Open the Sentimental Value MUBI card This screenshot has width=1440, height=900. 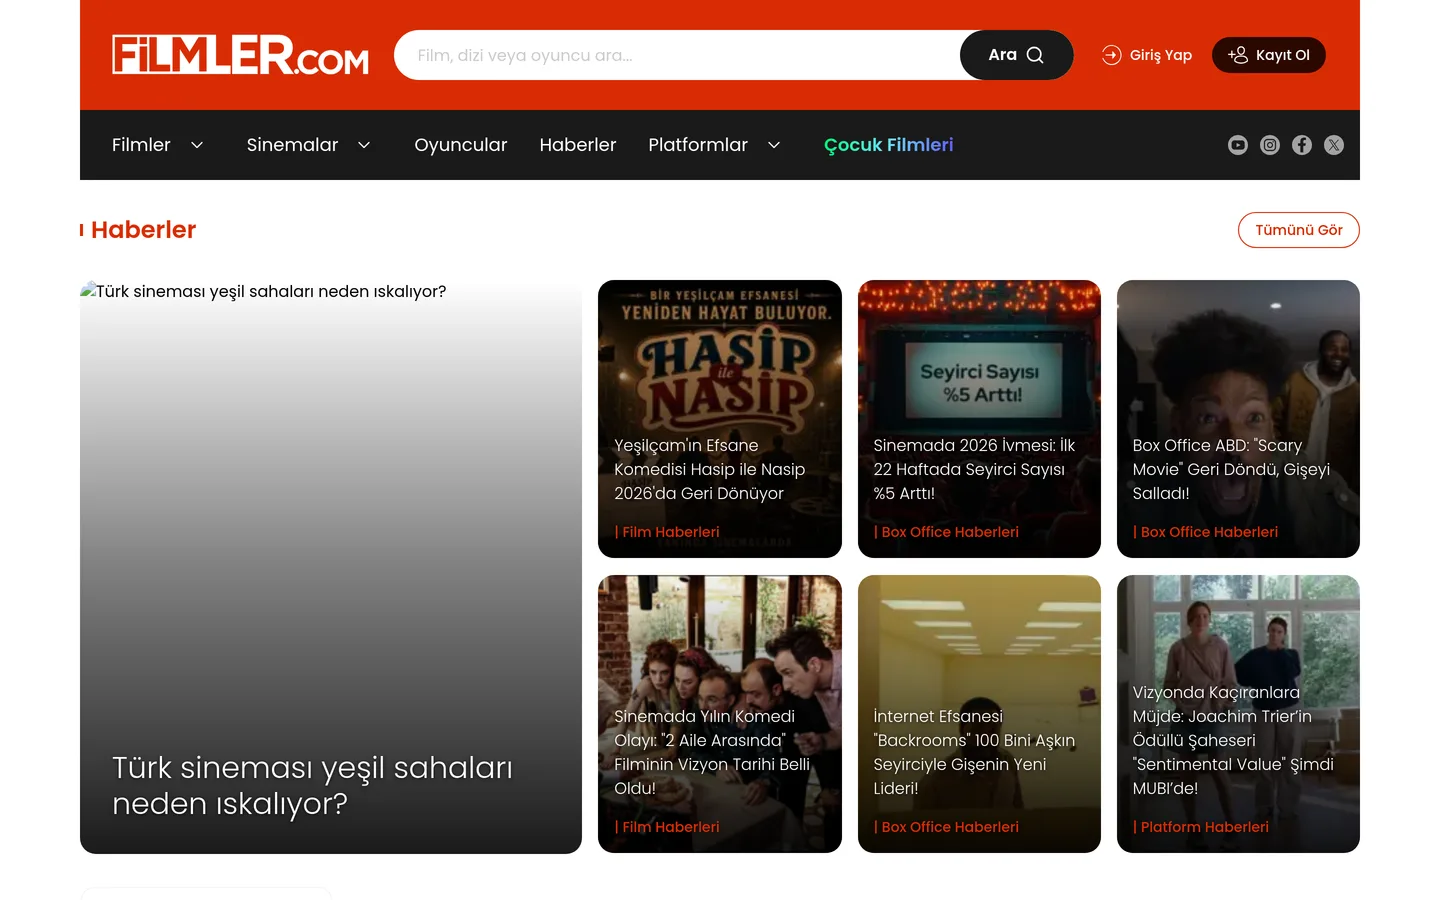pos(1238,714)
